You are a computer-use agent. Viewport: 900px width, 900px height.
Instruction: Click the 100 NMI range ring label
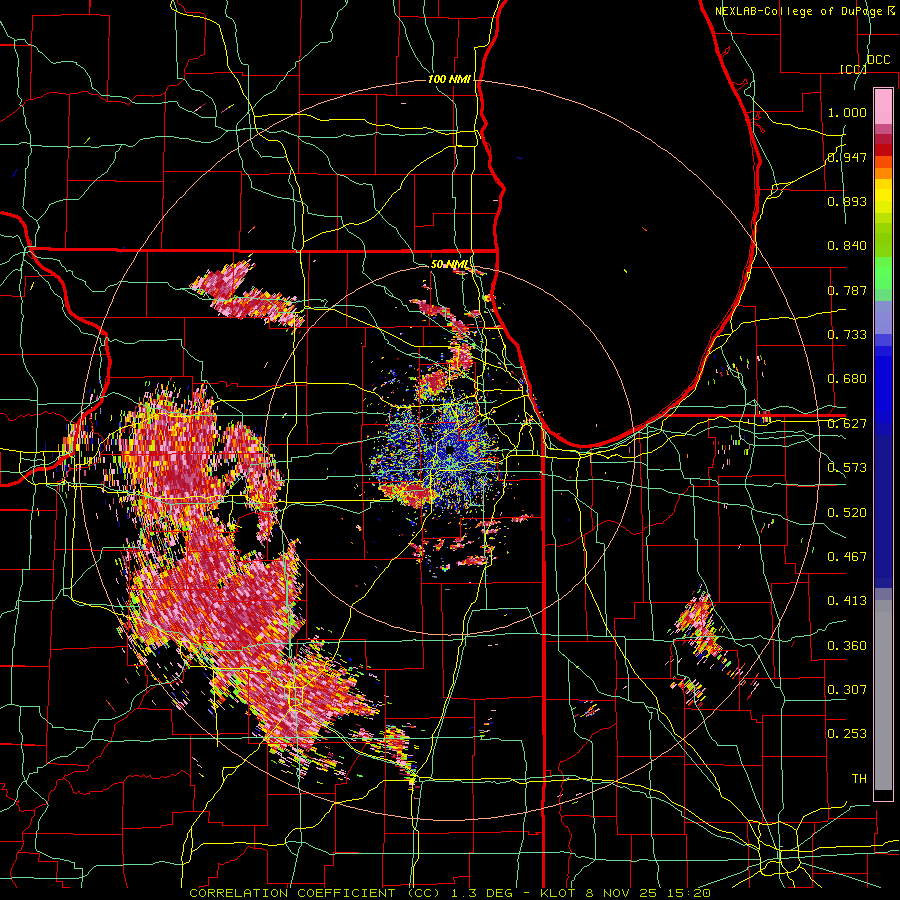tap(449, 79)
